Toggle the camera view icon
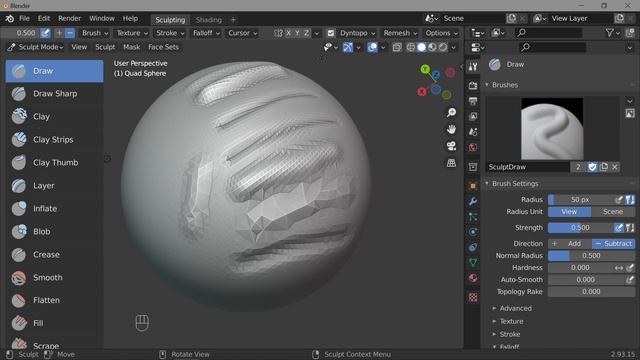Screen dimensions: 640x360 point(451,146)
